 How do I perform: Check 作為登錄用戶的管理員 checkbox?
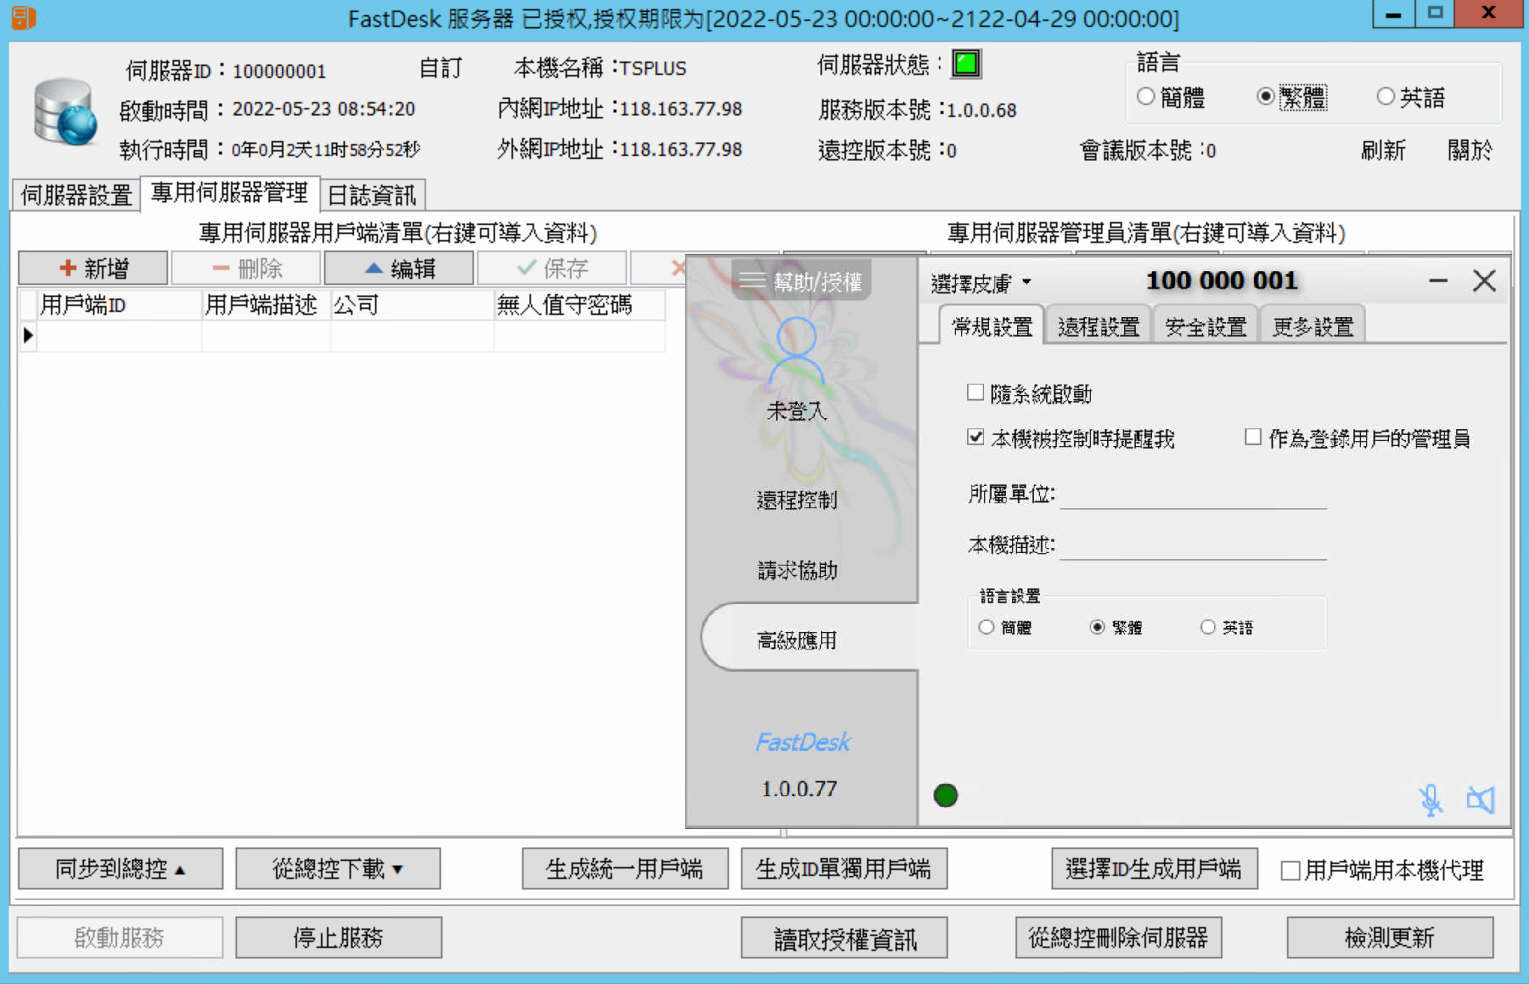tap(1252, 437)
